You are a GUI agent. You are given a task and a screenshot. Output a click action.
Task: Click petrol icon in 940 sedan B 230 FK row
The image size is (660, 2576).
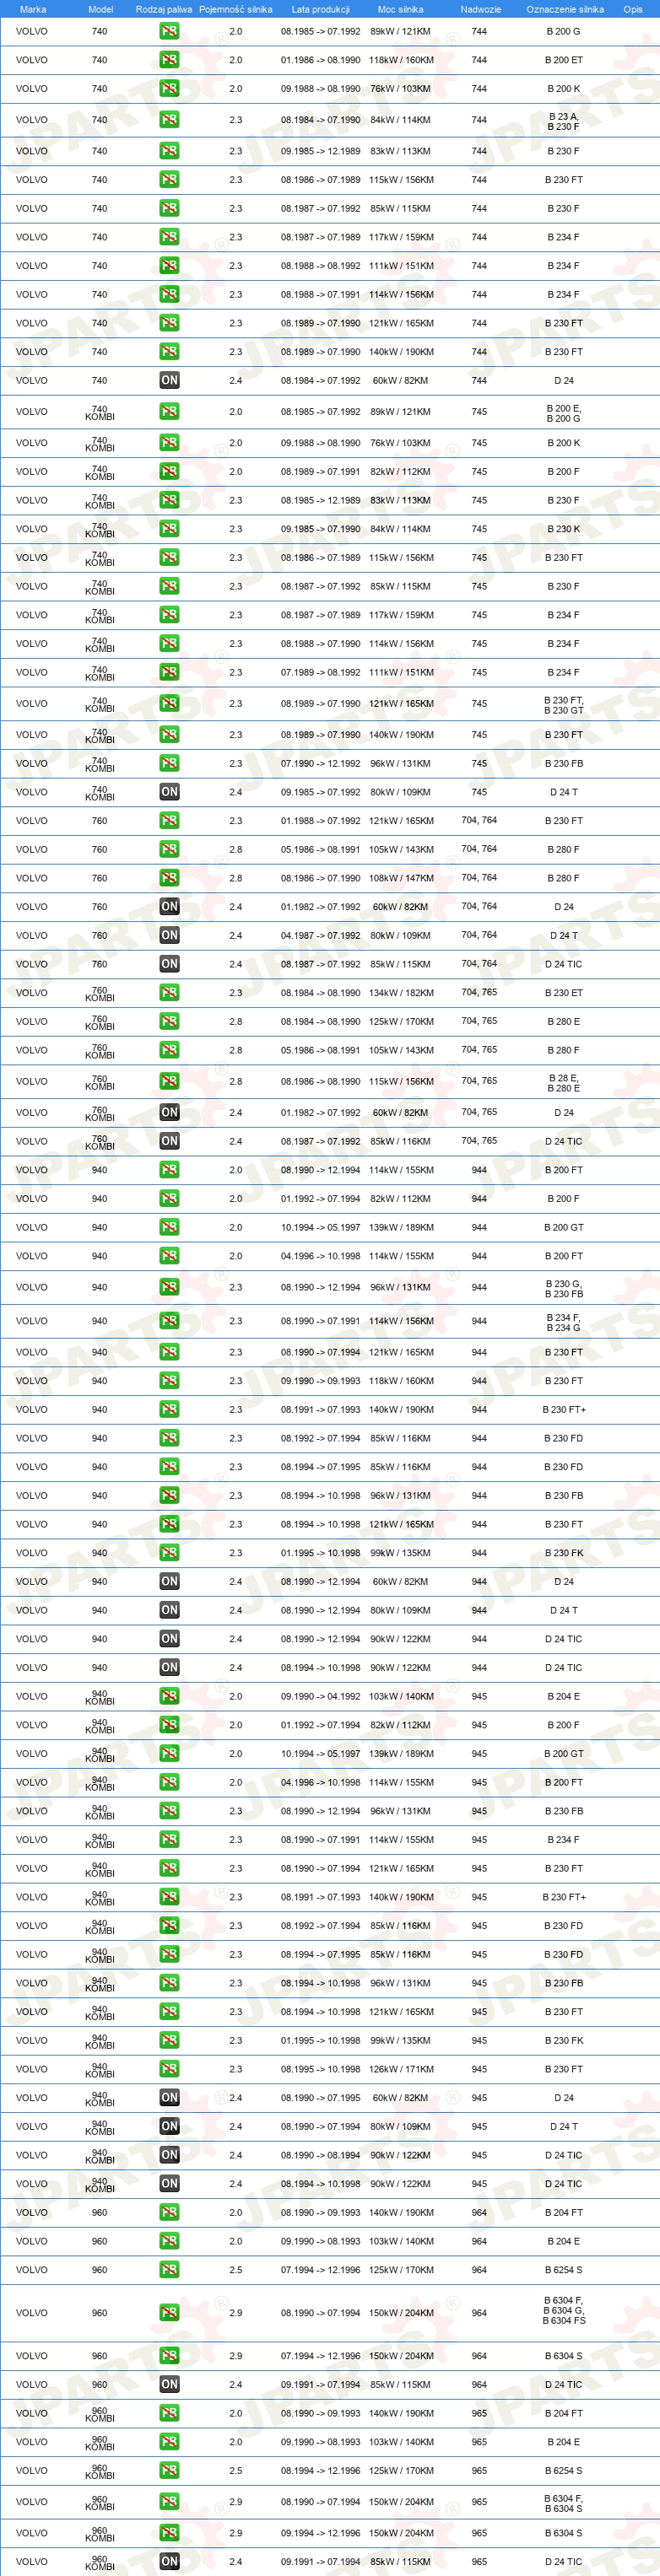[169, 1553]
